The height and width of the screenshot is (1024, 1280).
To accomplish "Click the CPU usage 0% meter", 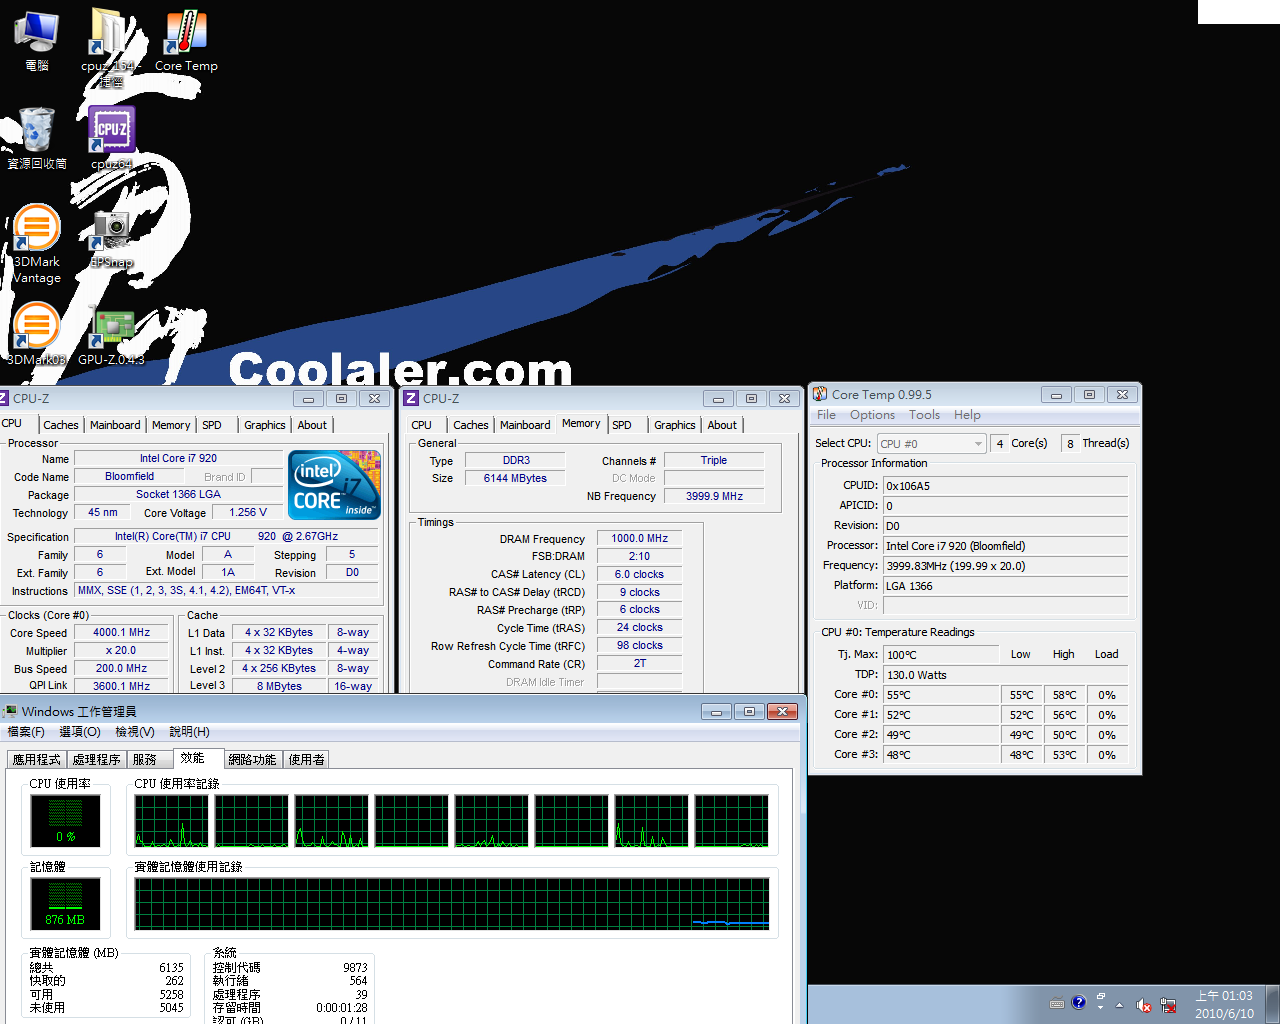I will click(65, 822).
